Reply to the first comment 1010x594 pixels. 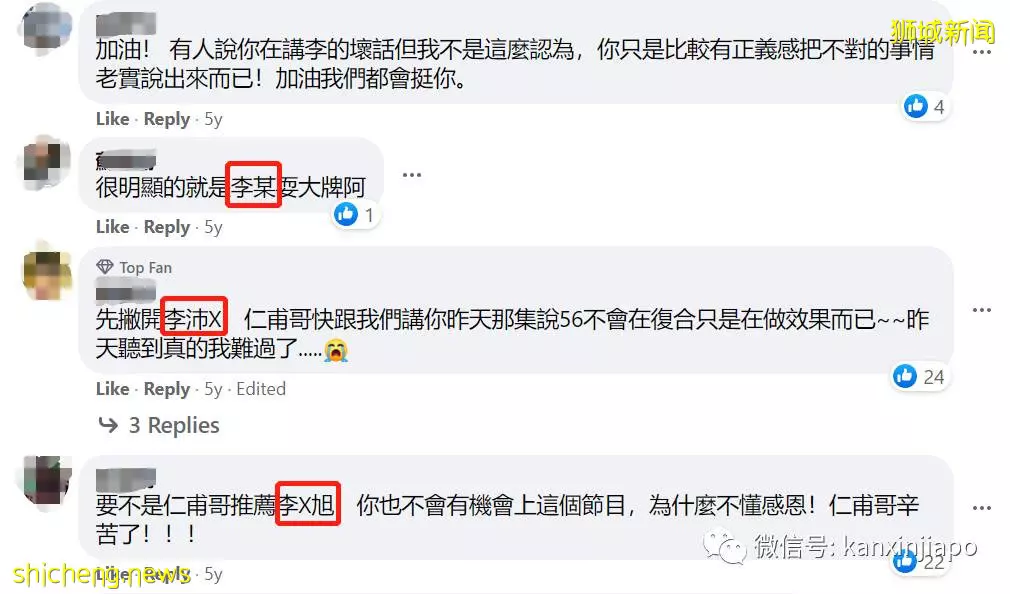tap(167, 119)
